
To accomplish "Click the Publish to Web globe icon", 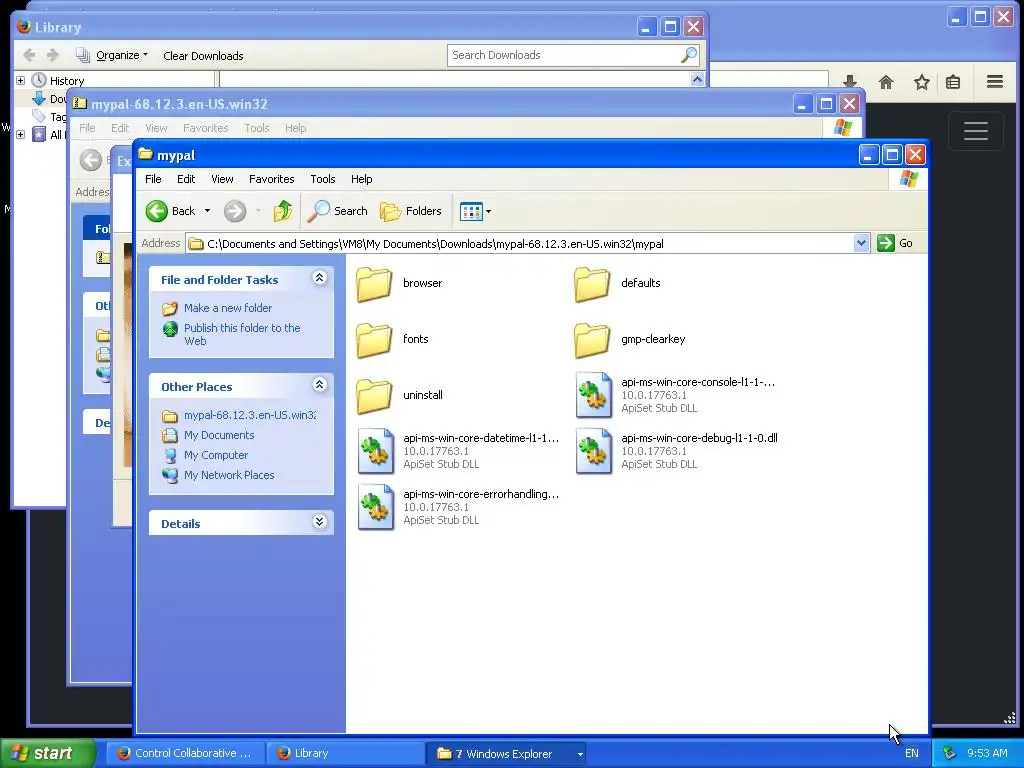I will tap(170, 328).
